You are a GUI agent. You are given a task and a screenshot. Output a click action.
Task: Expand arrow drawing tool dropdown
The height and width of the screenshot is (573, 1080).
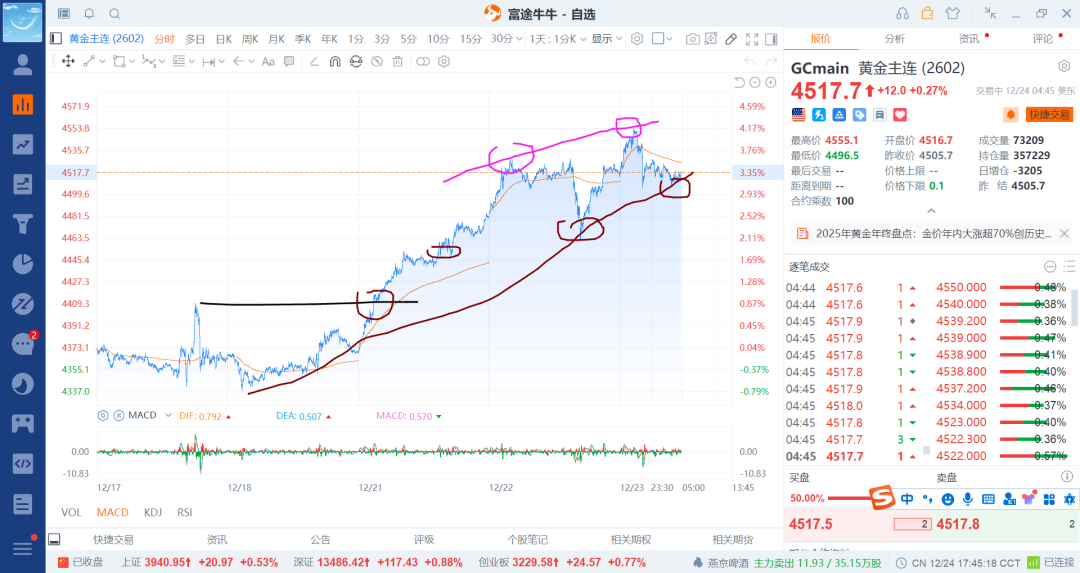(251, 62)
